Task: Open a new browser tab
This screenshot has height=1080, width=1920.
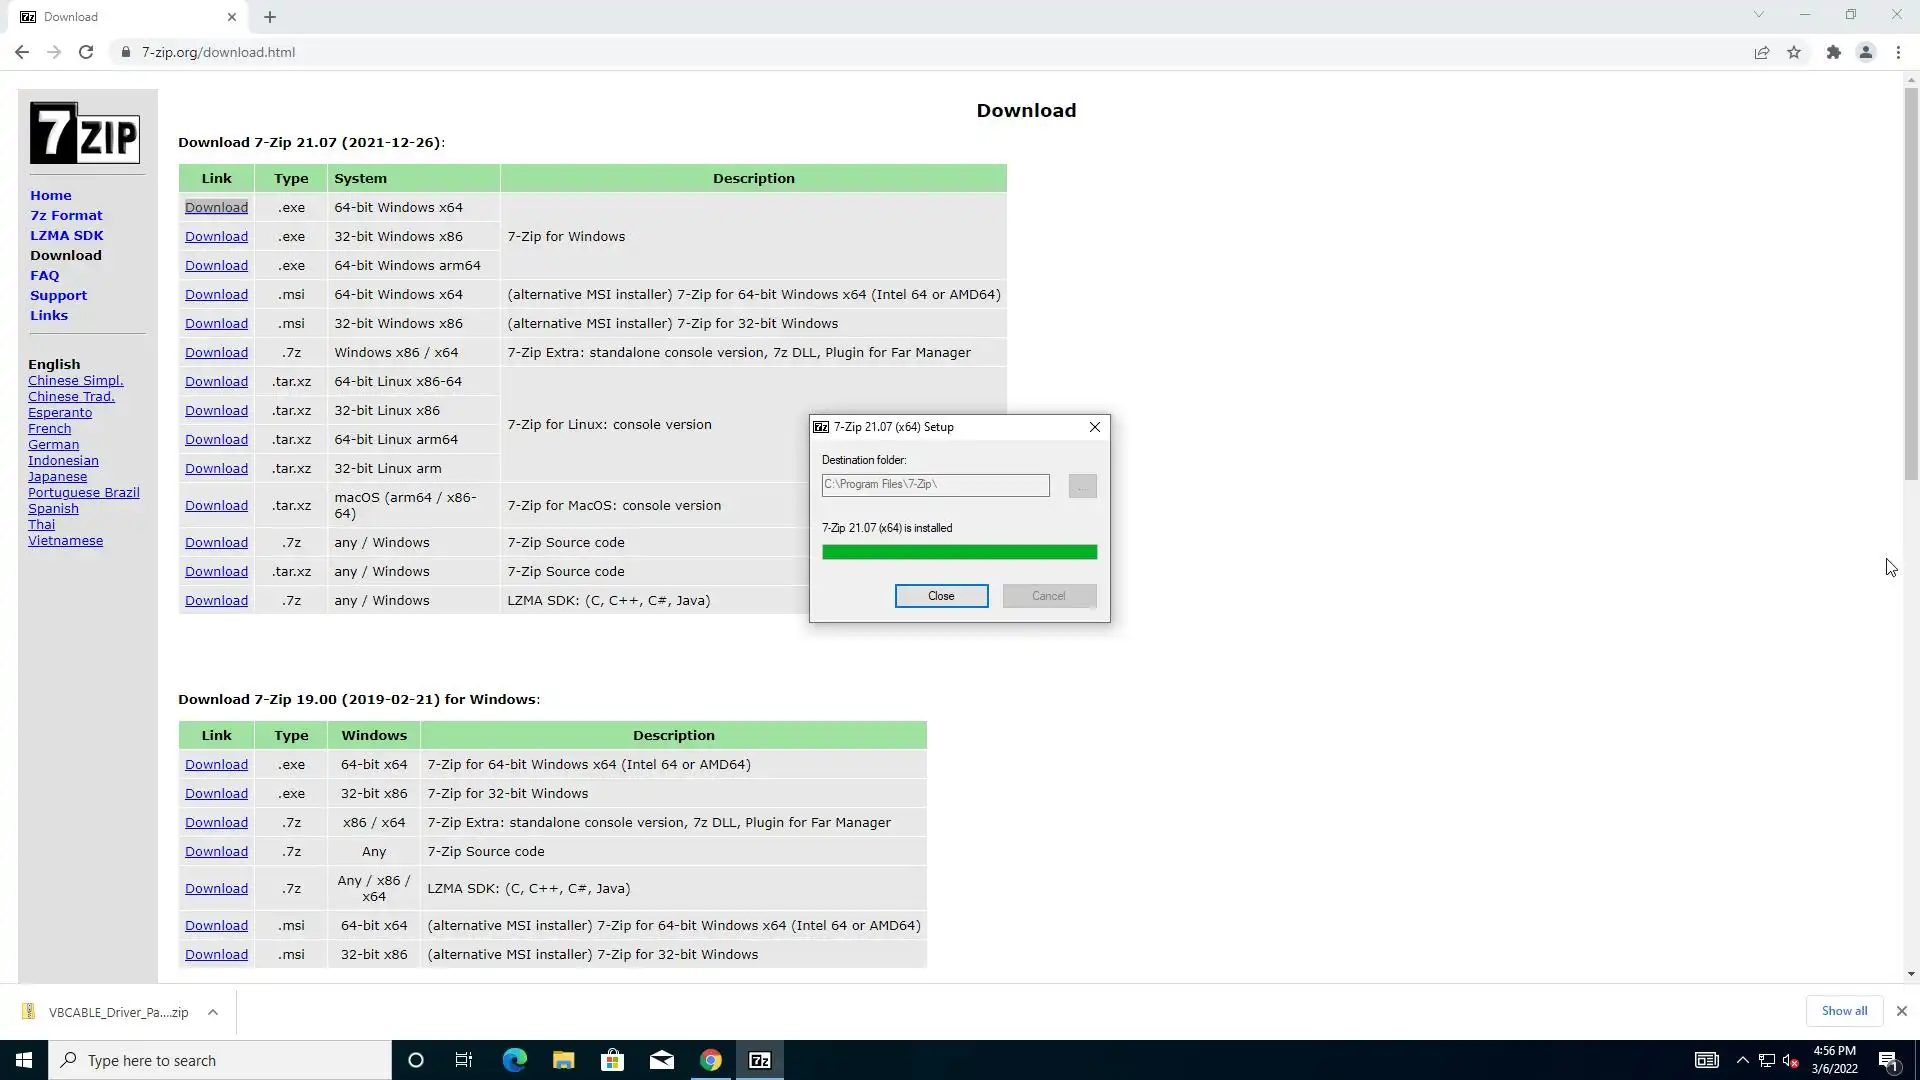Action: click(270, 17)
